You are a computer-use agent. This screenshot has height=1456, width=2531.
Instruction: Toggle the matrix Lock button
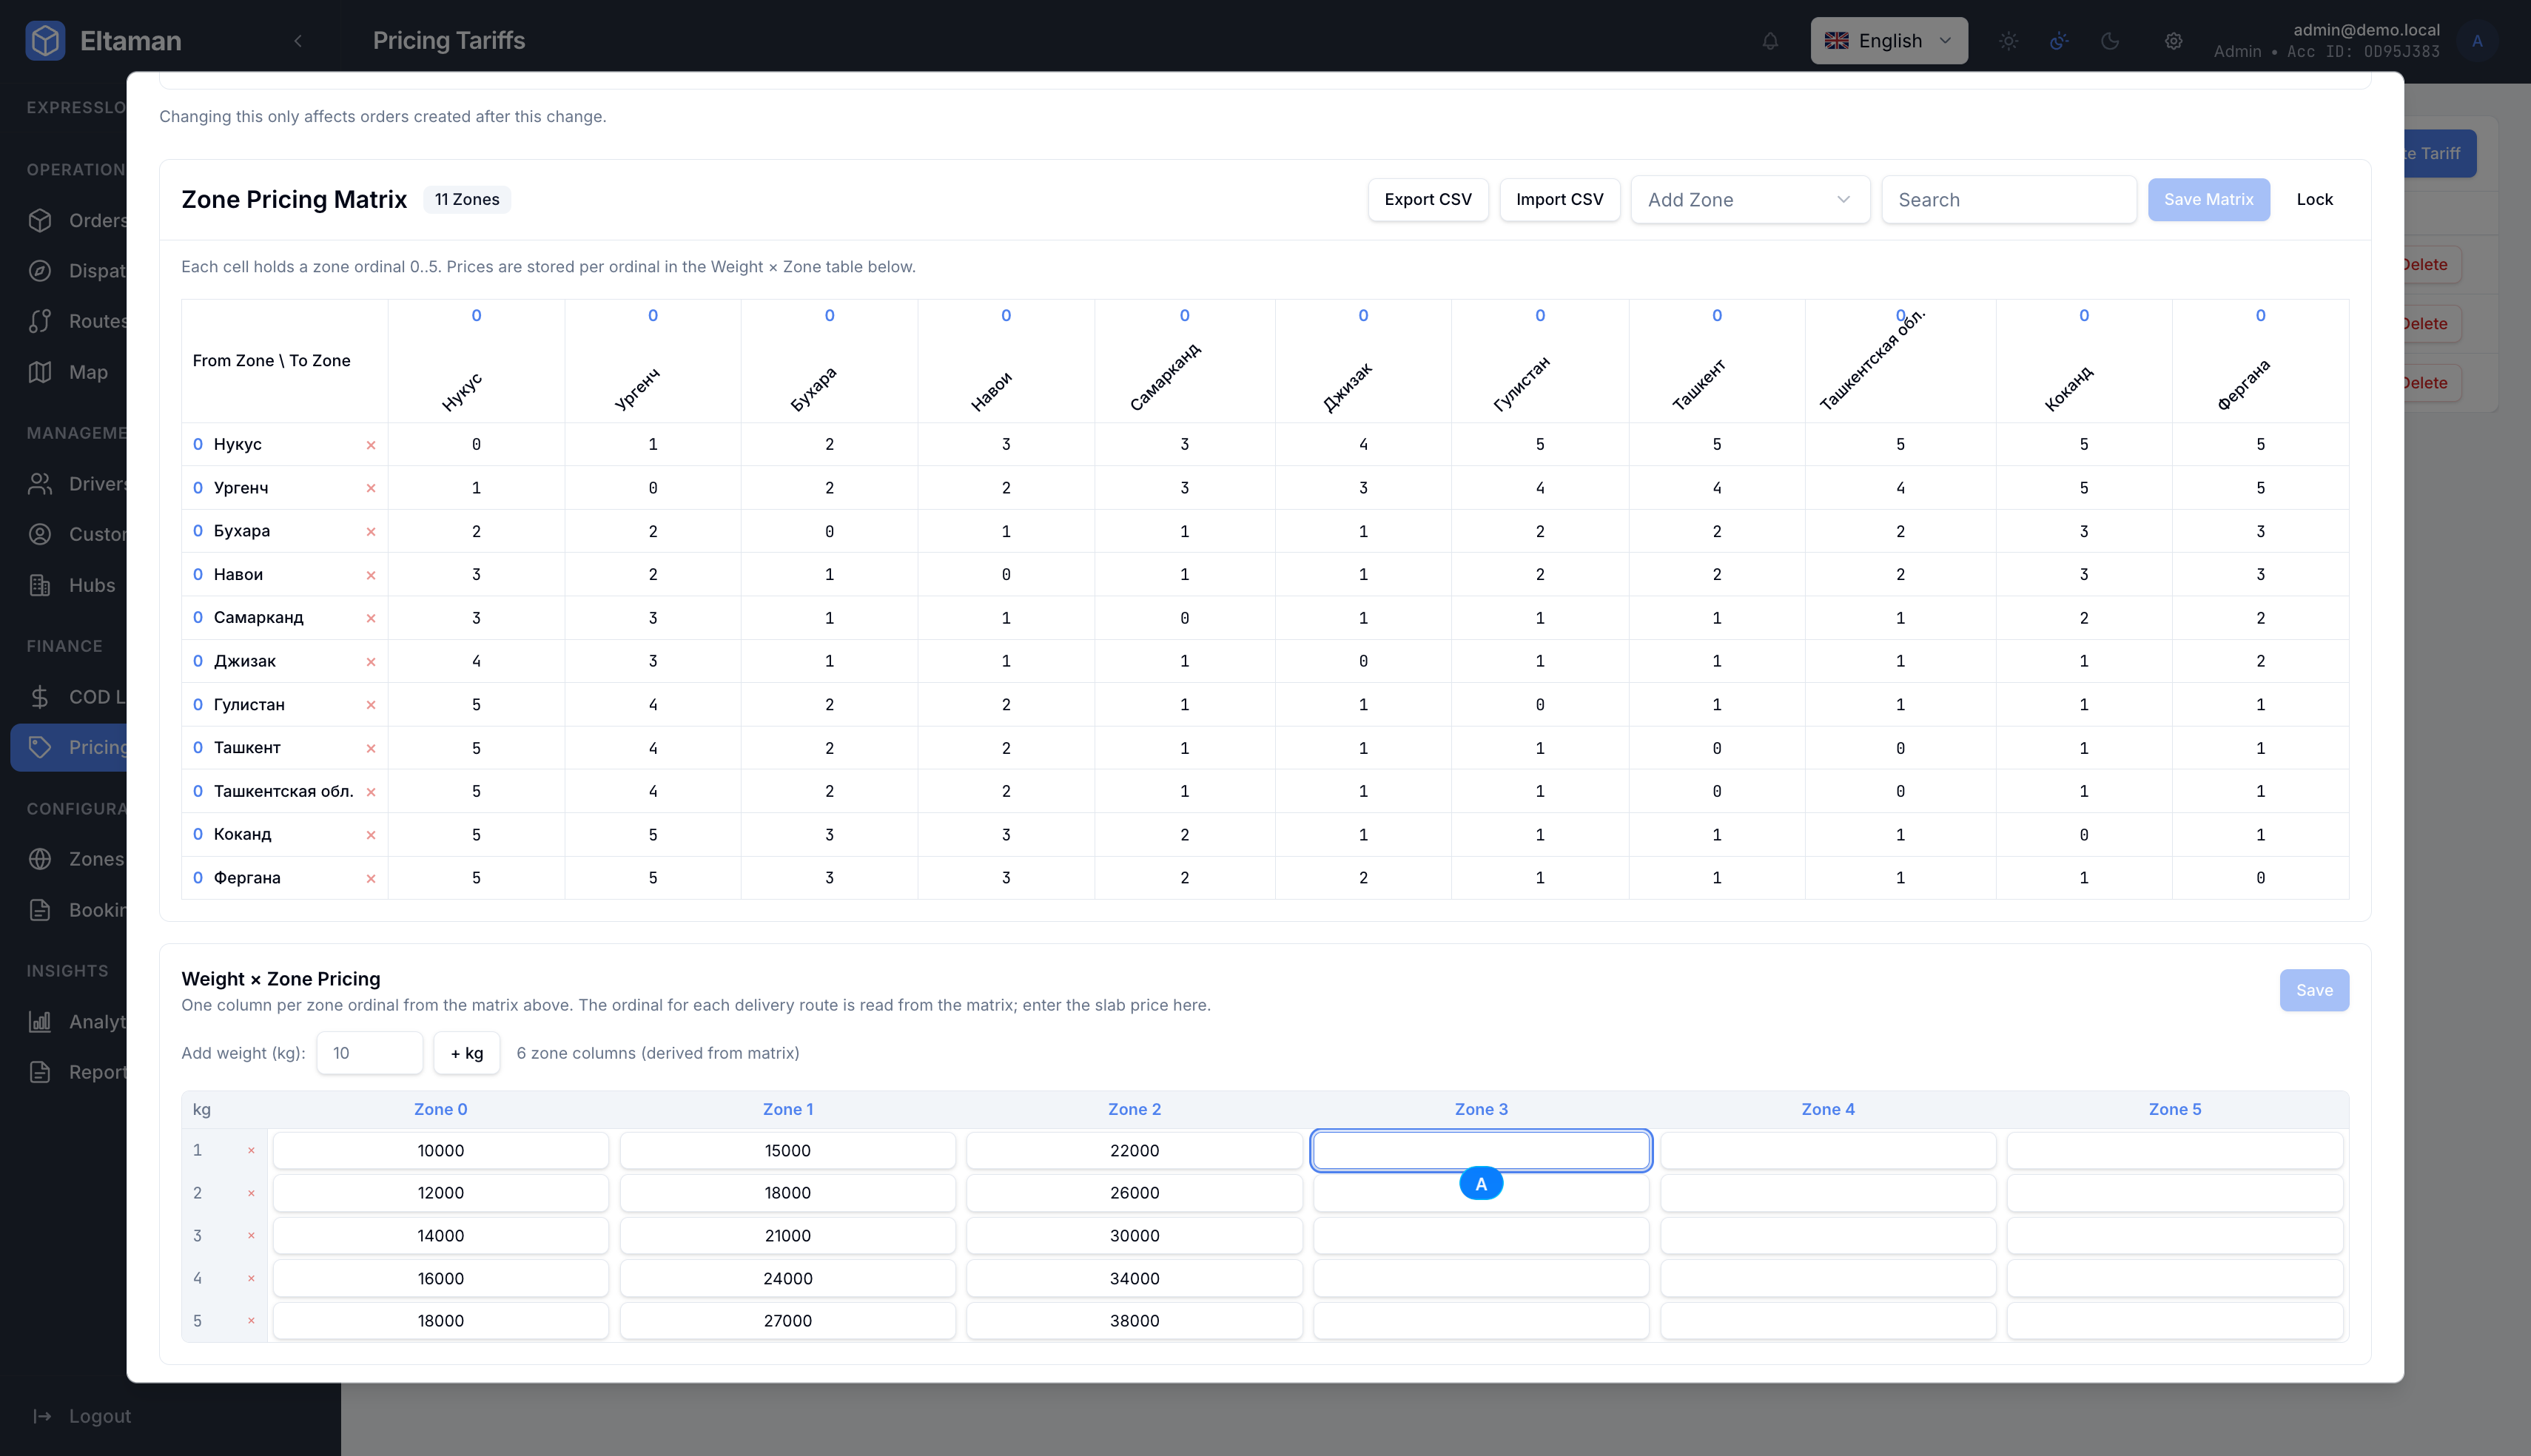coord(2314,200)
